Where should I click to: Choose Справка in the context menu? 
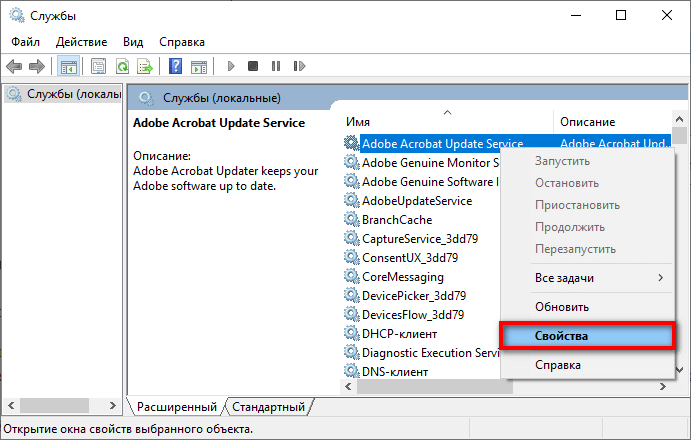[x=587, y=365]
